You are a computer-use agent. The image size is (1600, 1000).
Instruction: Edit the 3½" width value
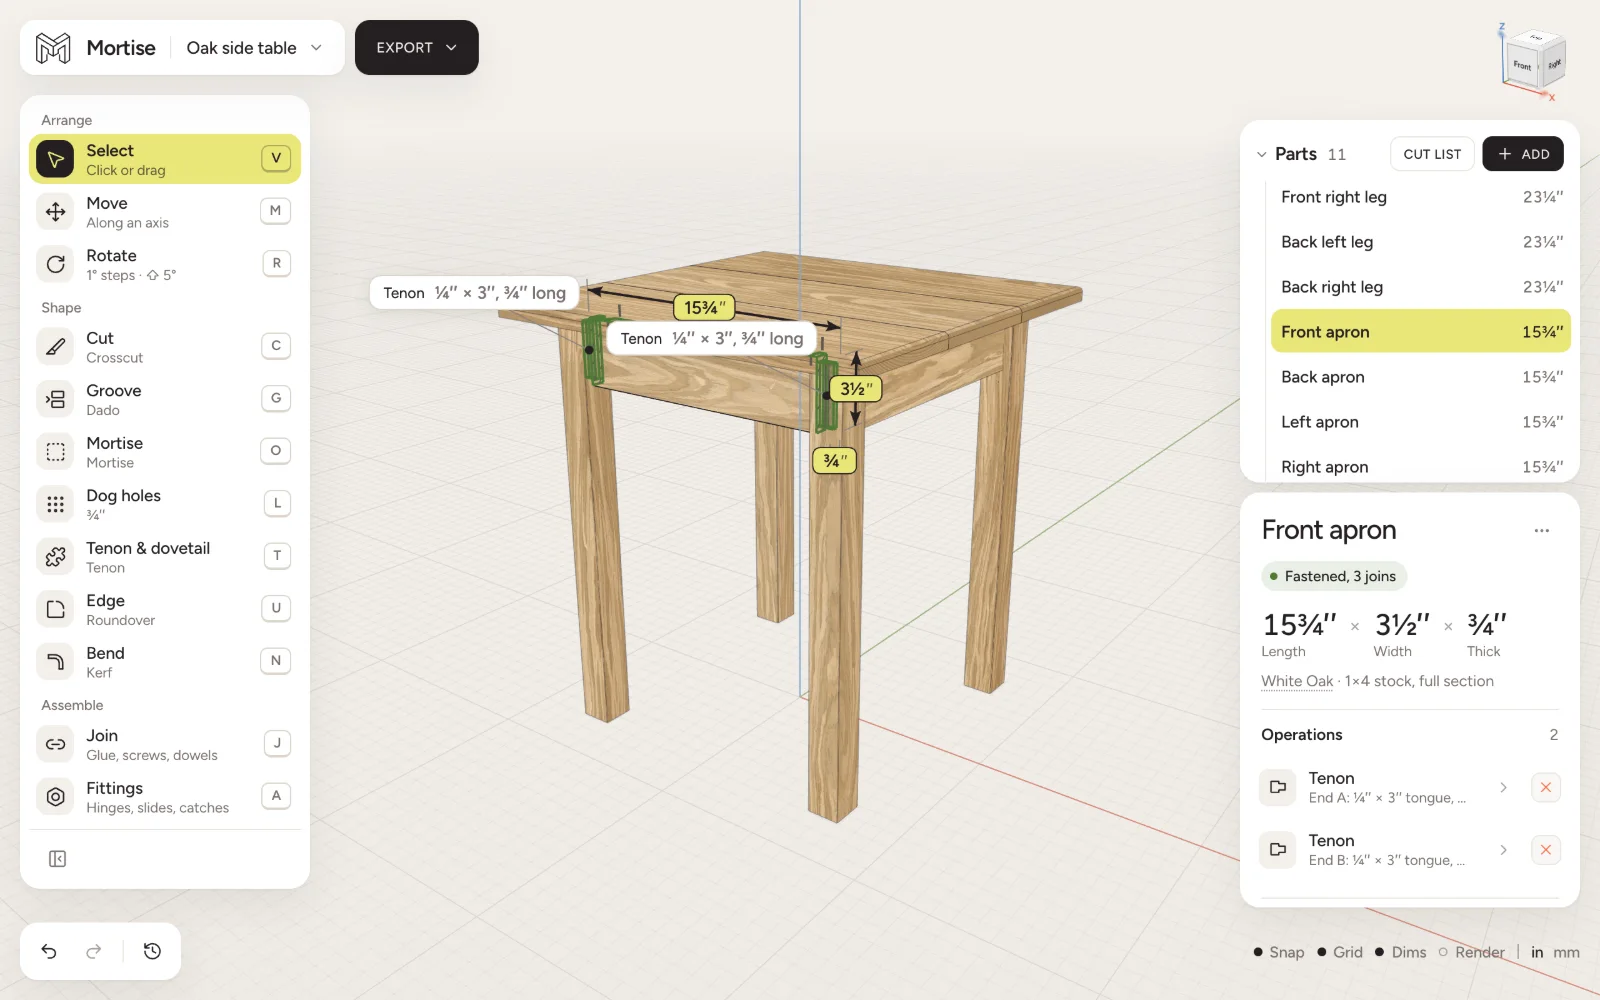[1402, 625]
